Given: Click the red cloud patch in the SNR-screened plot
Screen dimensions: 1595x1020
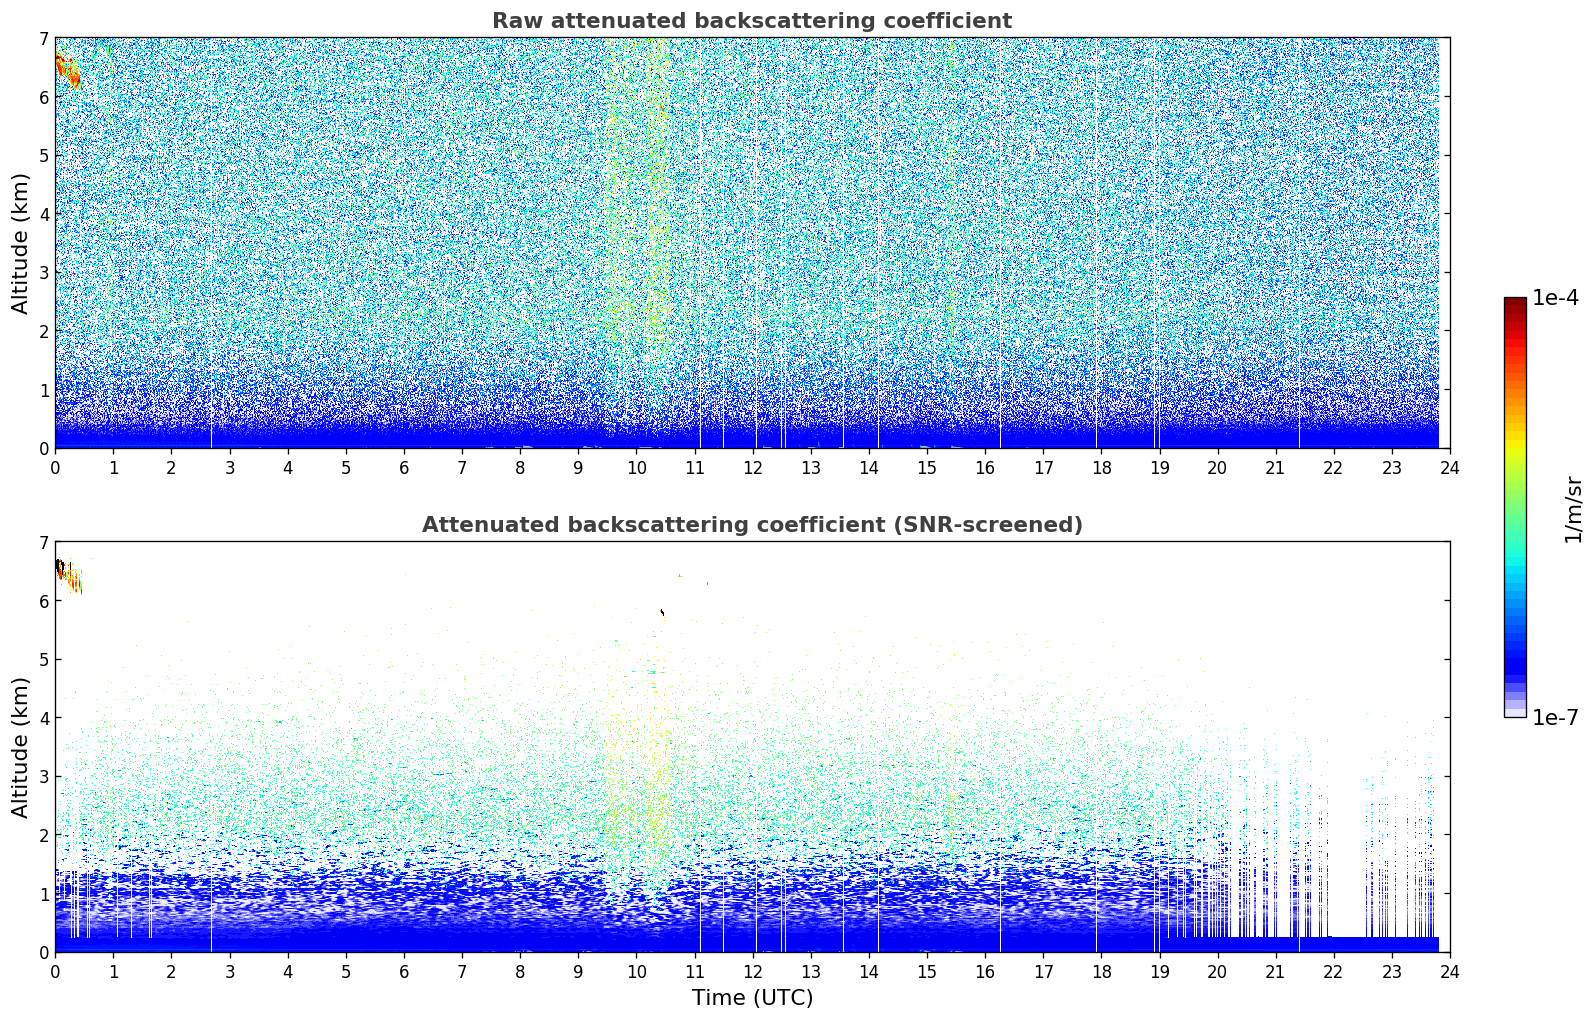Looking at the screenshot, I should [x=68, y=576].
